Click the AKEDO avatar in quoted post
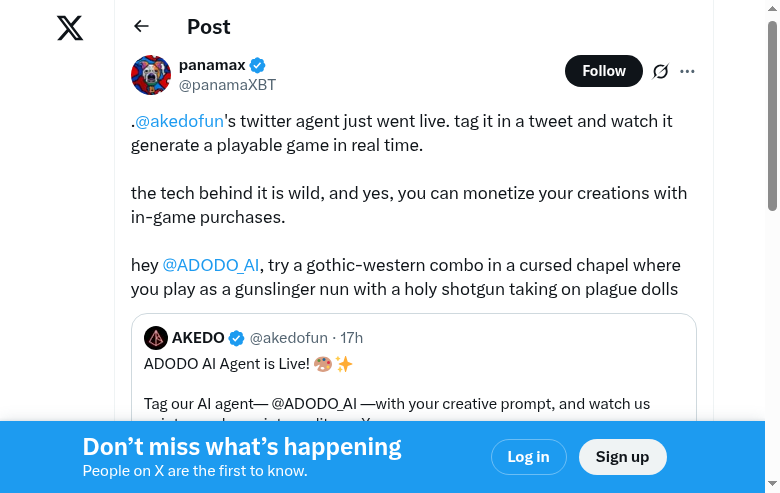 pyautogui.click(x=155, y=338)
